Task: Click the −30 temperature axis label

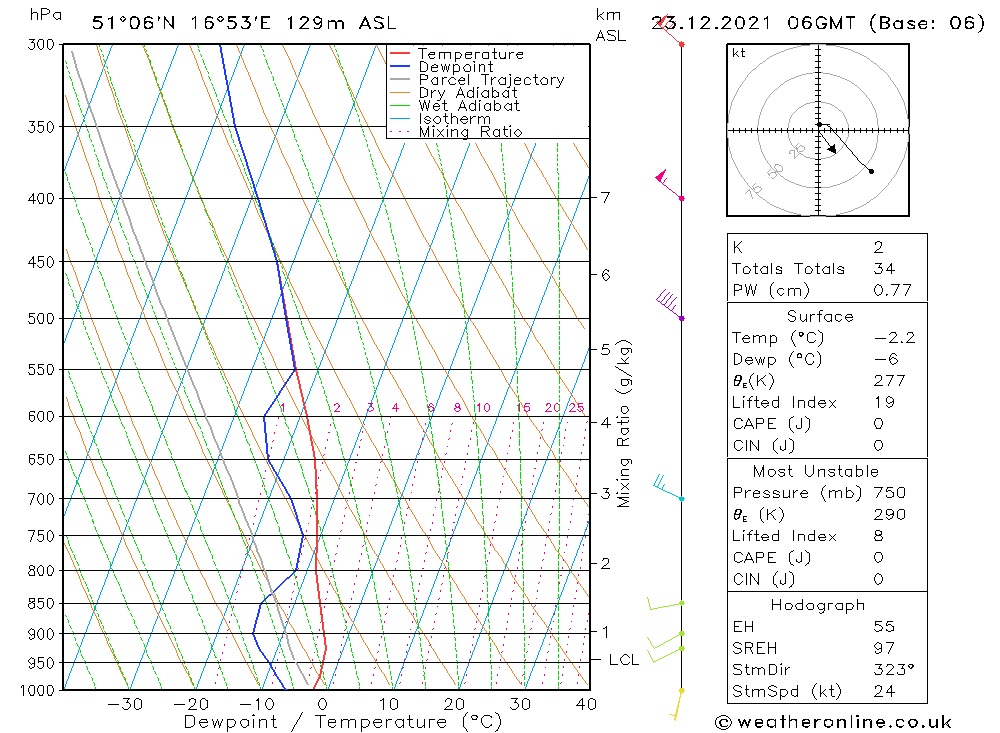Action: [x=124, y=704]
